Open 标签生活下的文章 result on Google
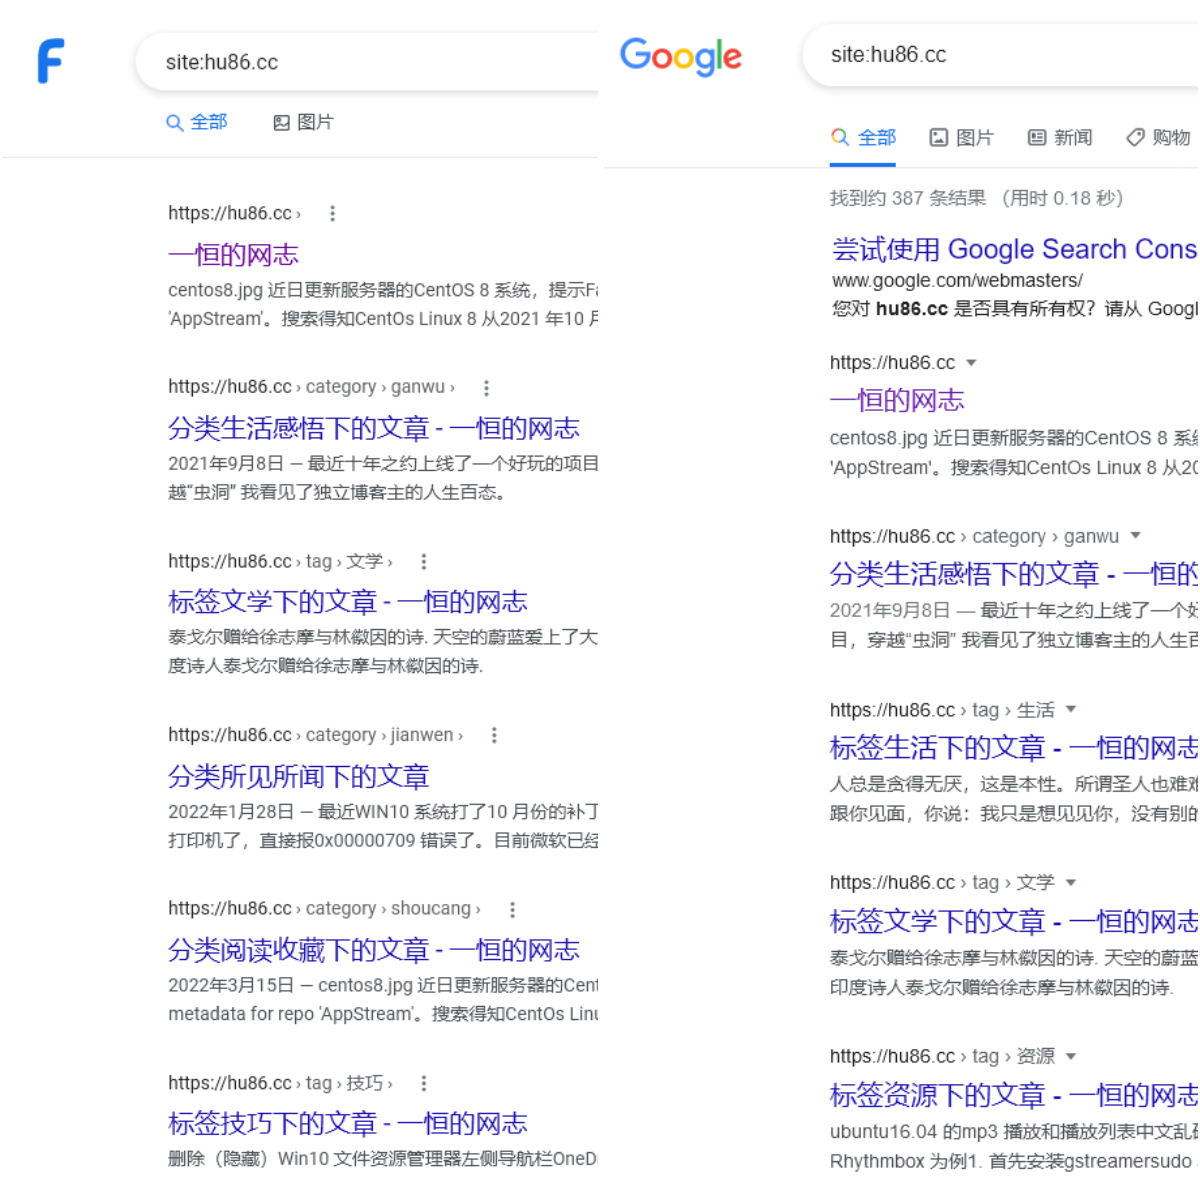The width and height of the screenshot is (1200, 1200). point(1013,748)
